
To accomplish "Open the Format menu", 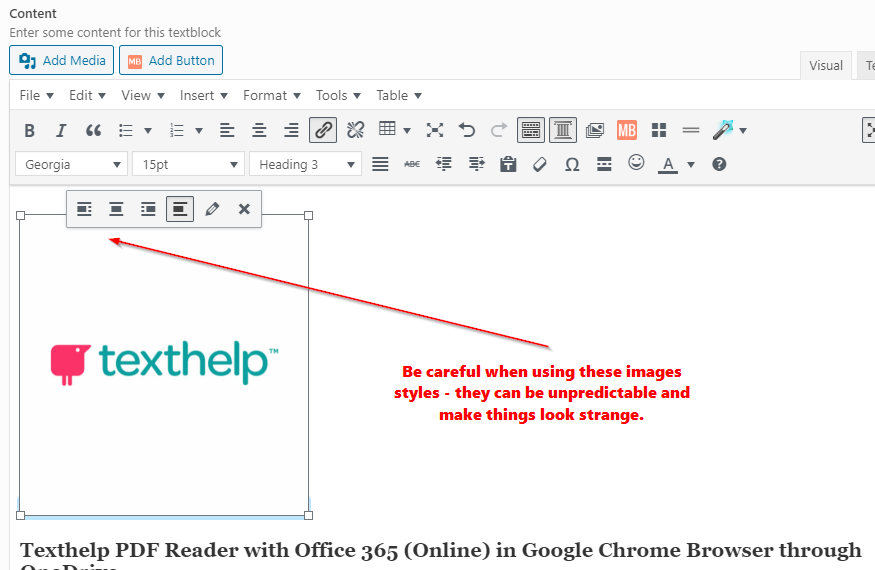I will tap(272, 95).
